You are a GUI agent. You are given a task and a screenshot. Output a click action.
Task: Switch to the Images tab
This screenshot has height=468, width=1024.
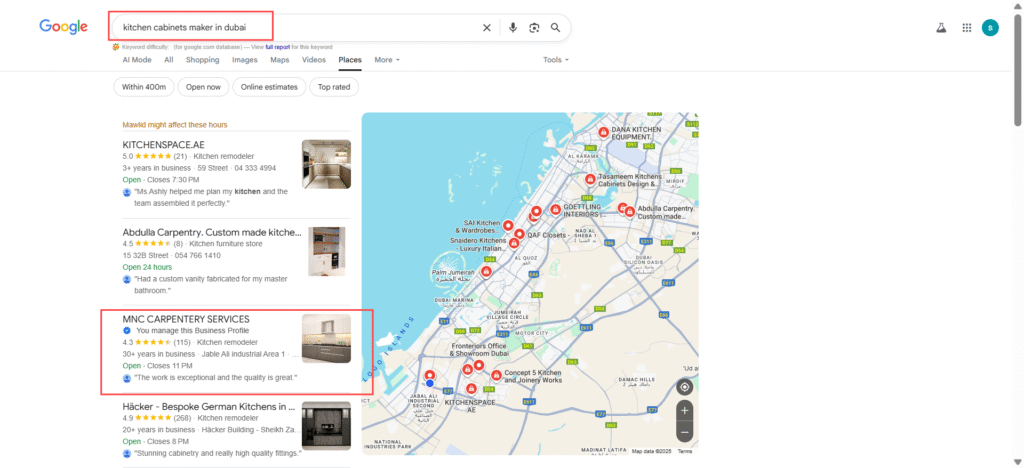(244, 60)
